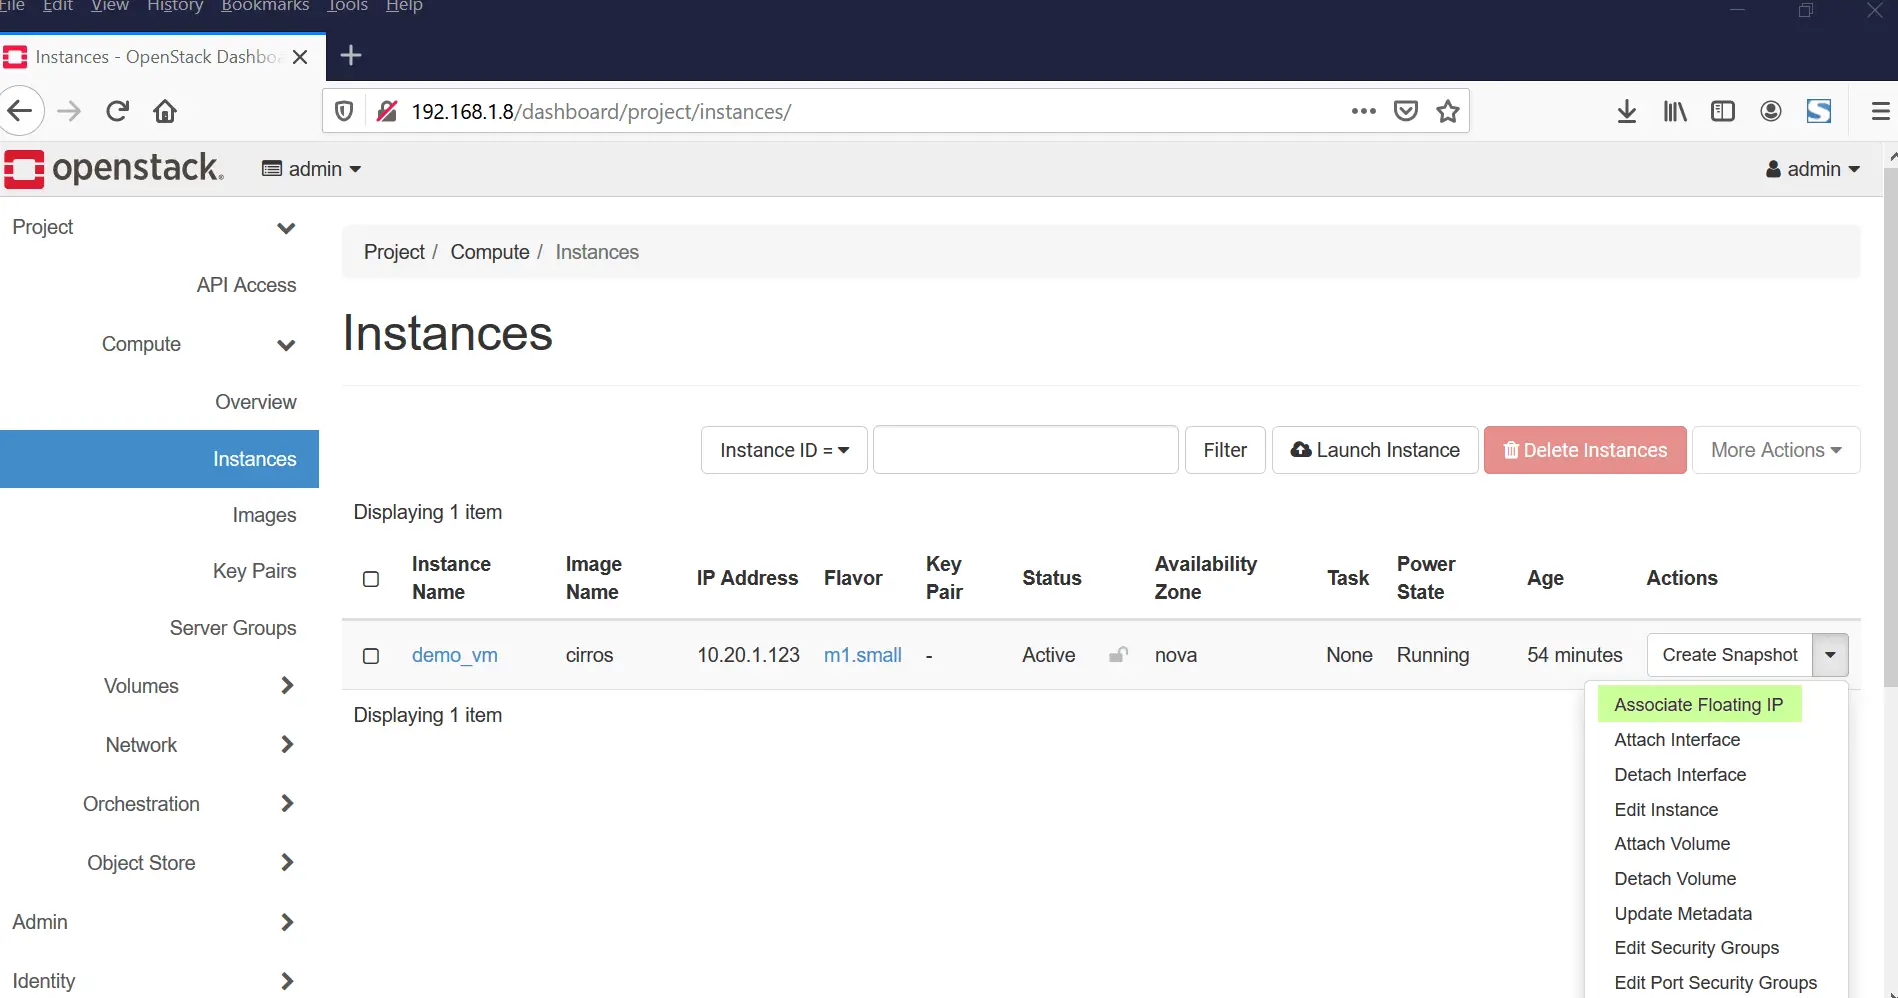Choose Attach Interface from the menu

pos(1677,740)
